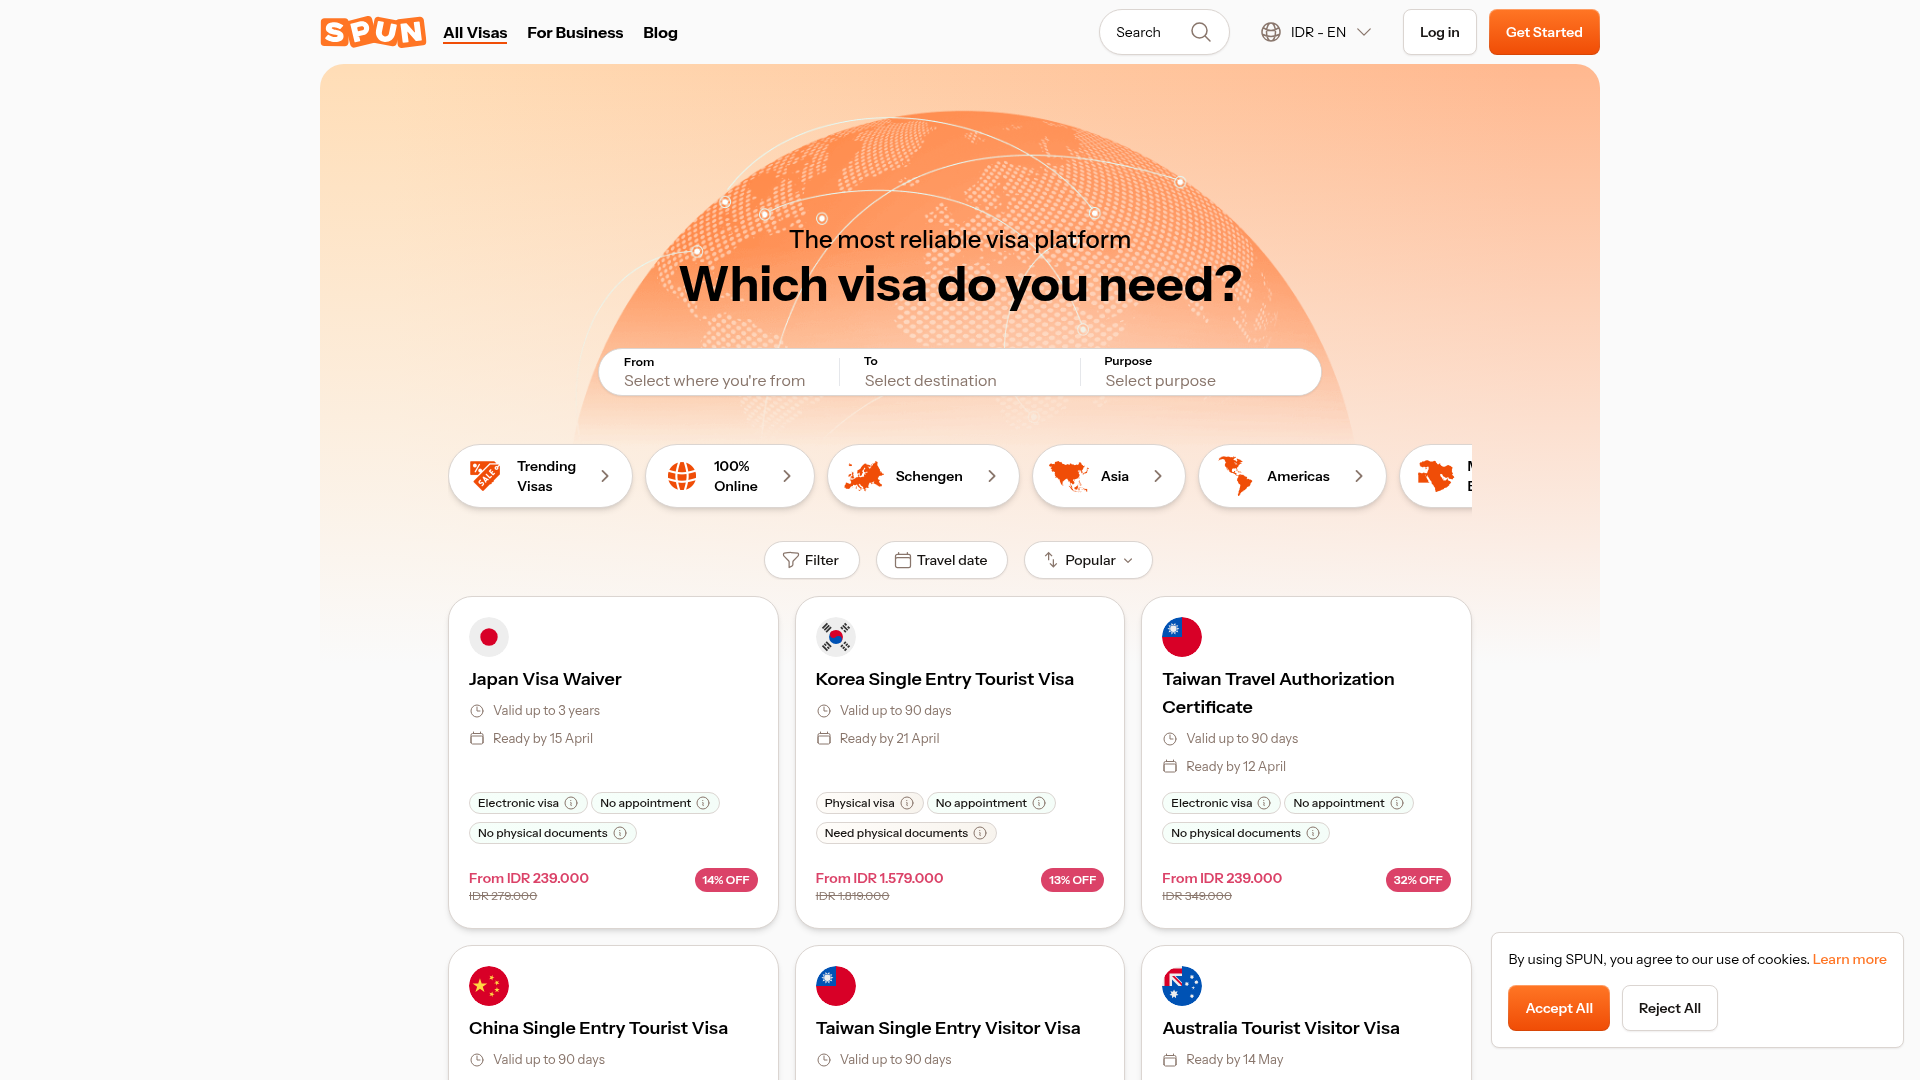Click info icon beside Need physical documents
The height and width of the screenshot is (1080, 1920).
click(x=980, y=833)
